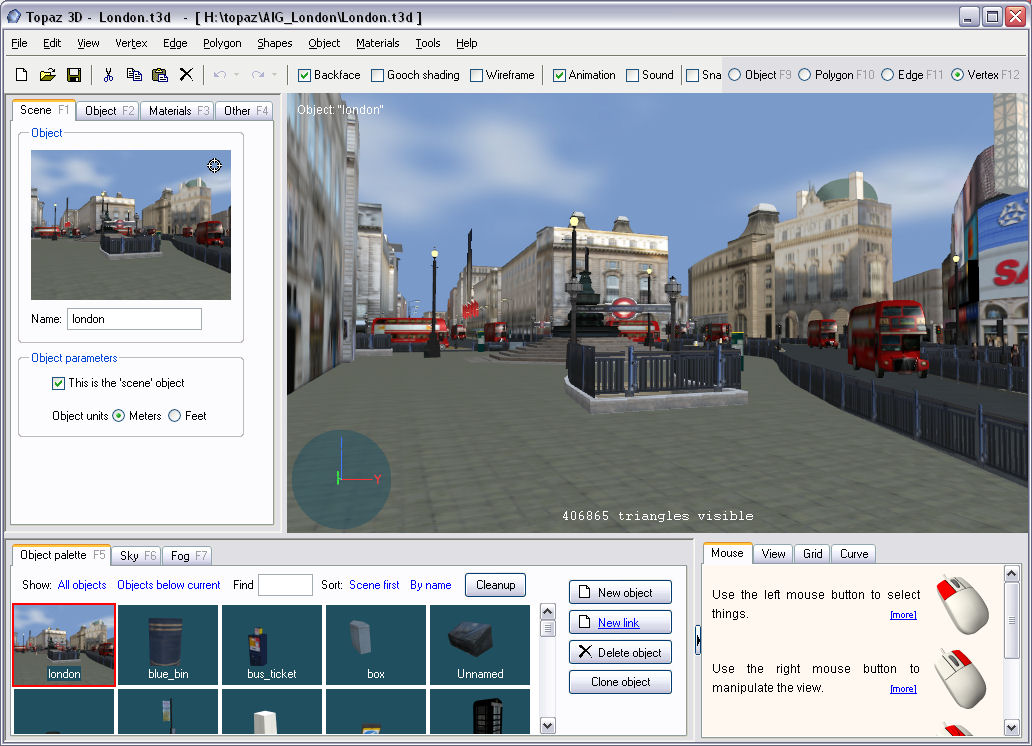Open the undo history dropdown arrow

[236, 75]
